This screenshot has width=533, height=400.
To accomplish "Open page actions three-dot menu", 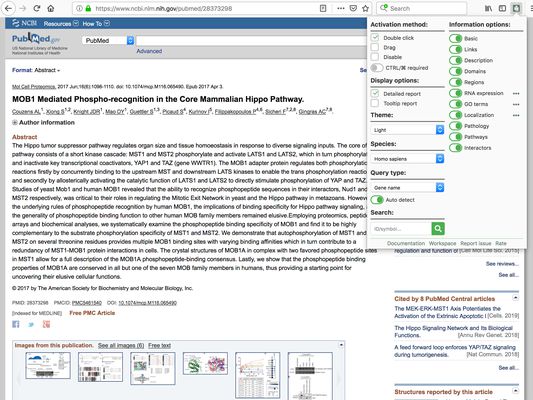I will click(341, 8).
